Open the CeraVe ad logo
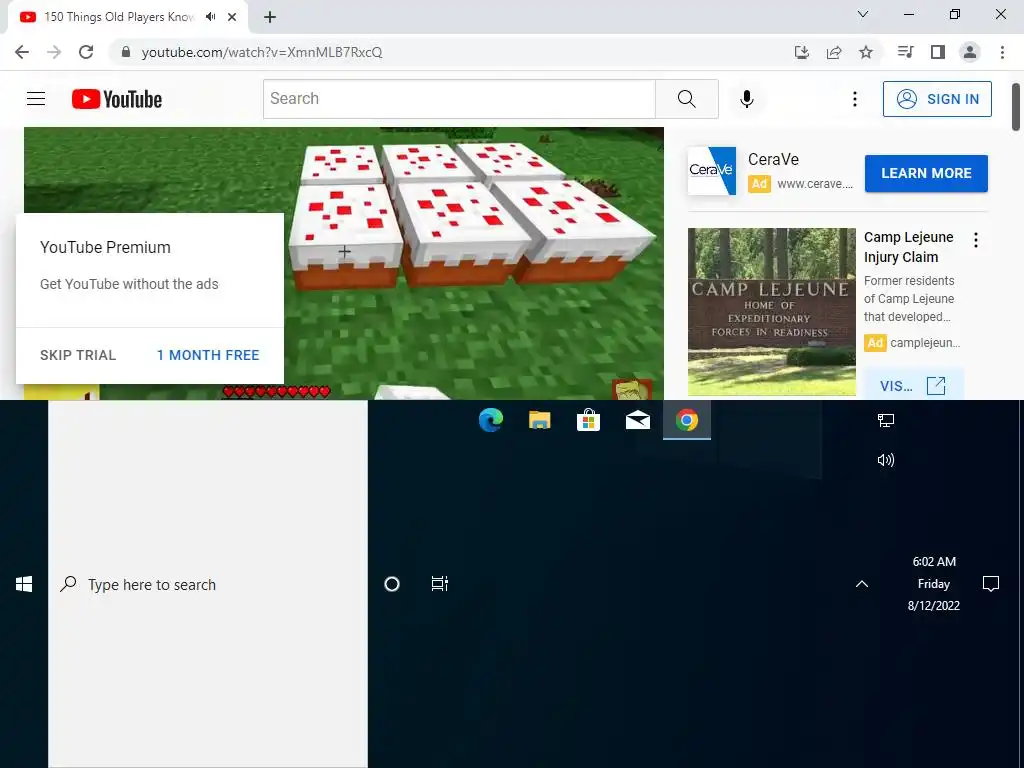Image resolution: width=1024 pixels, height=768 pixels. [712, 170]
